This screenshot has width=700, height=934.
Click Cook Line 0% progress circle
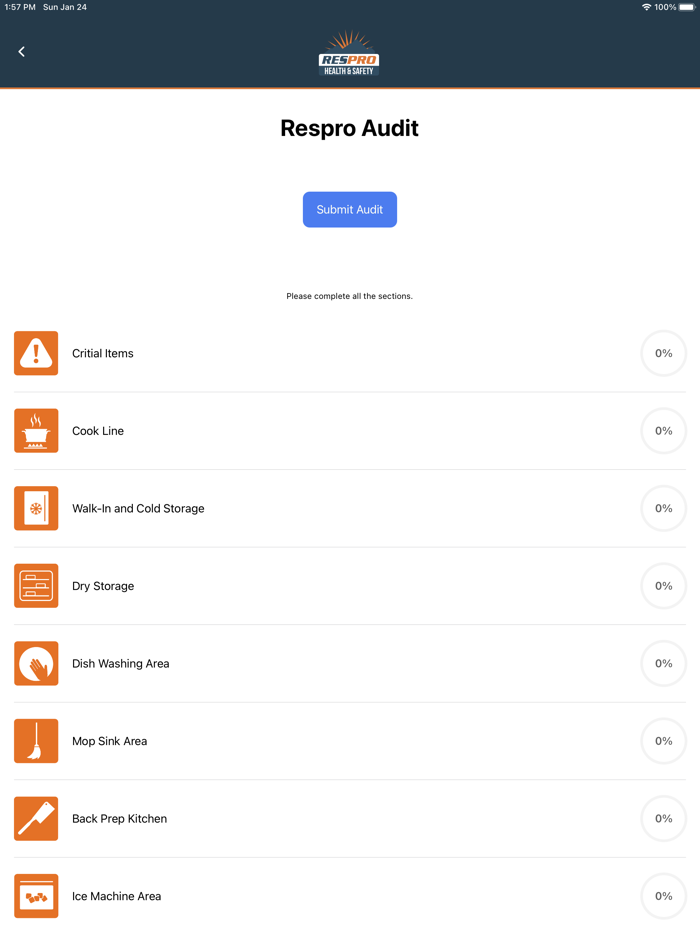pos(664,431)
